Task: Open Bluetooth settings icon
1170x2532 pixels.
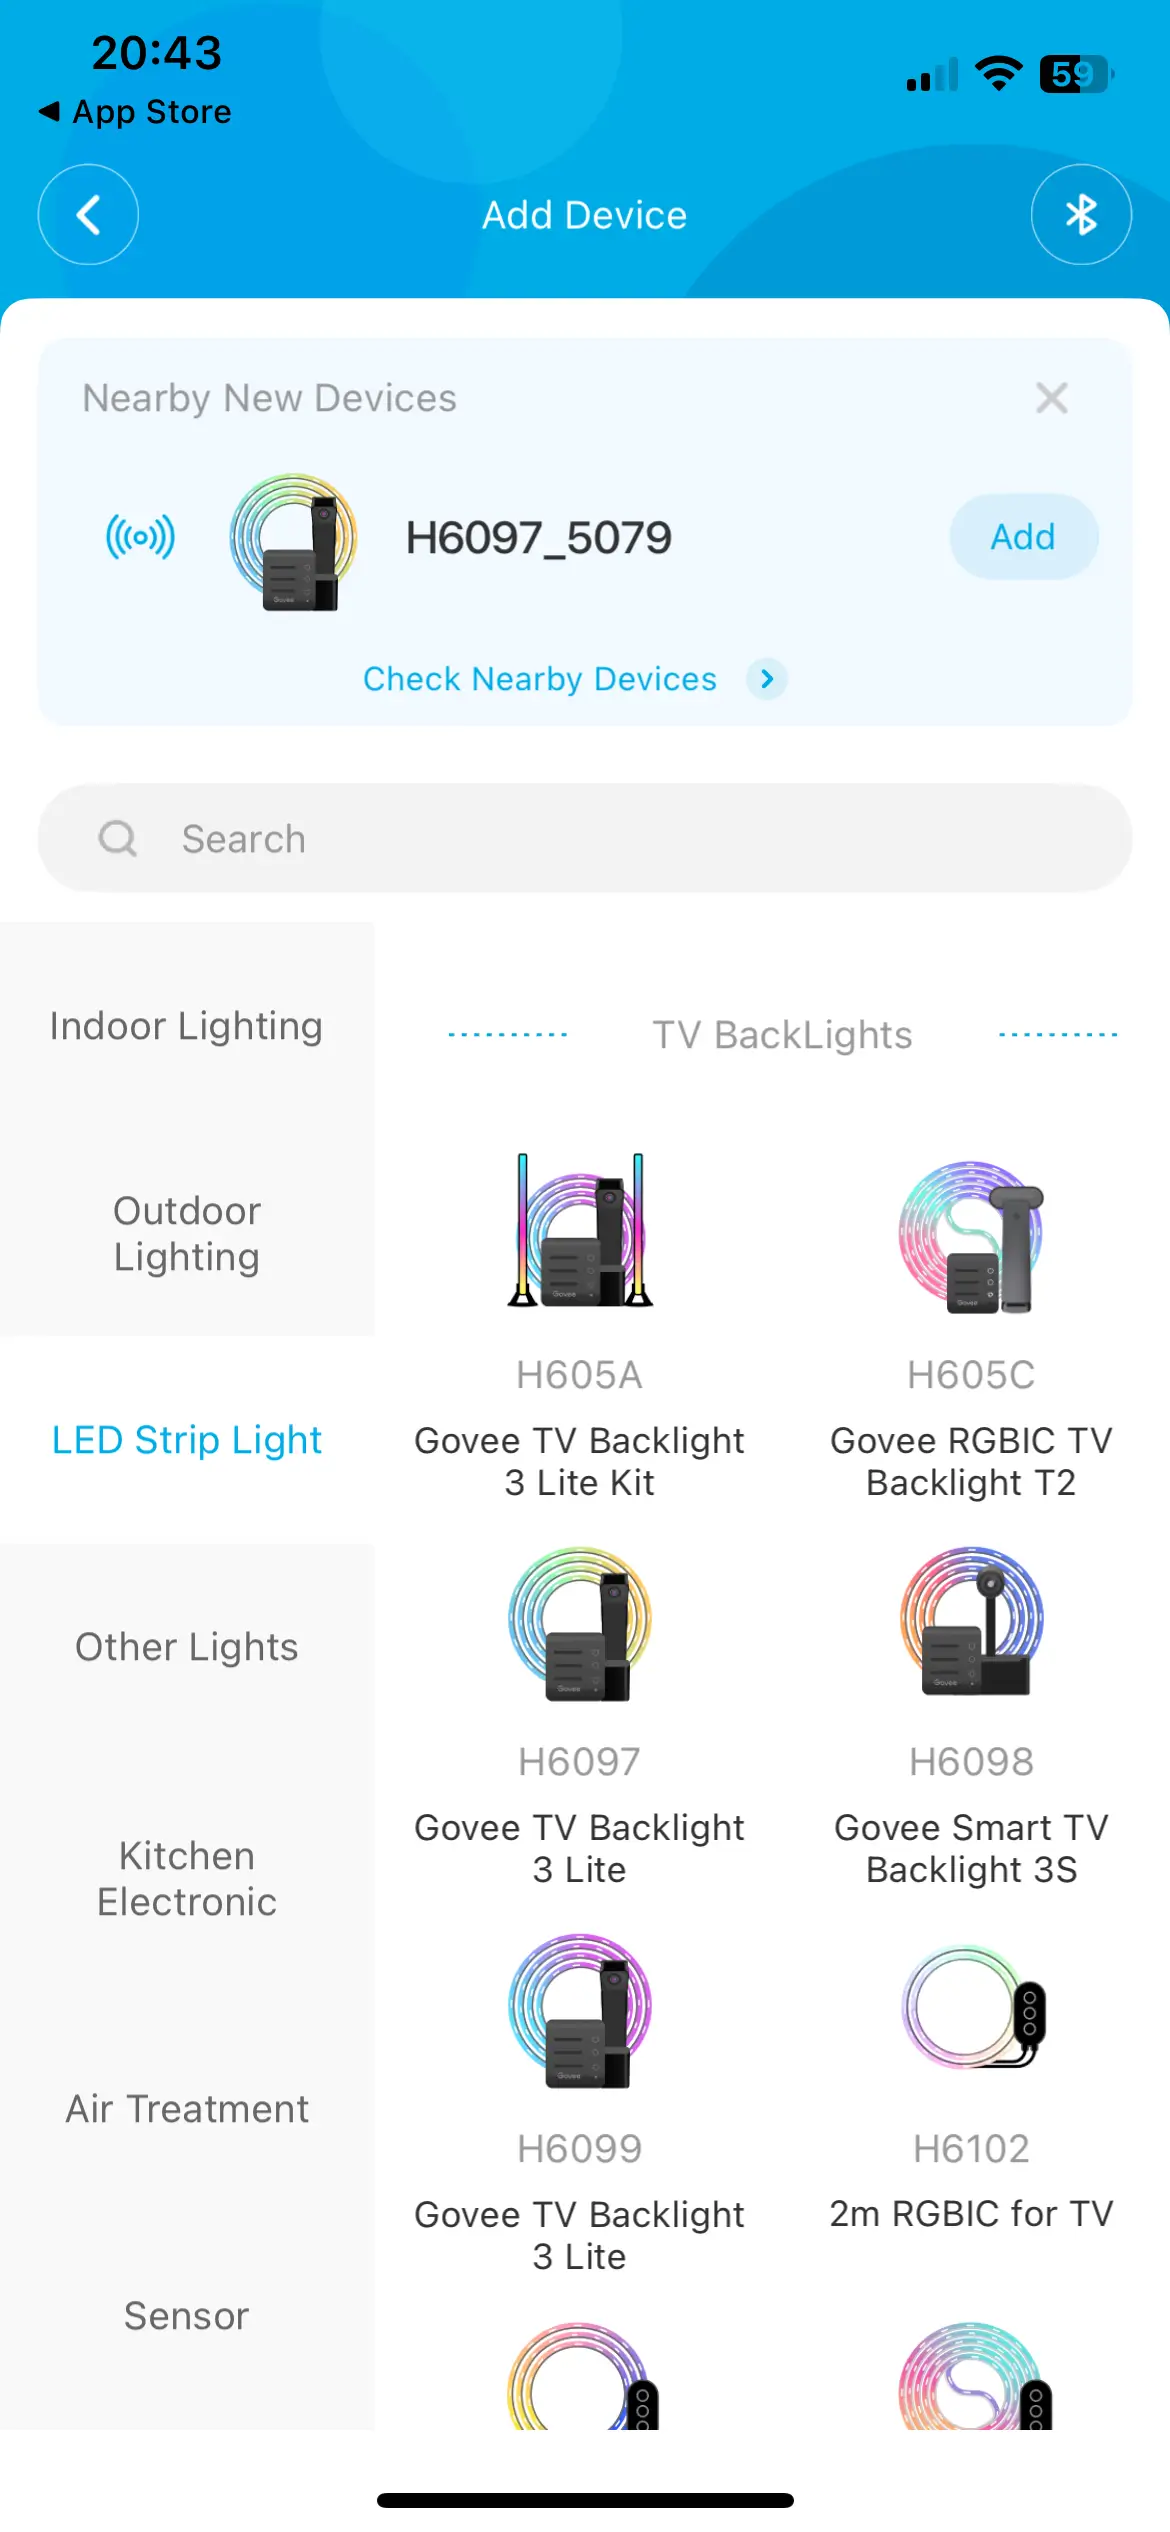Action: 1080,214
